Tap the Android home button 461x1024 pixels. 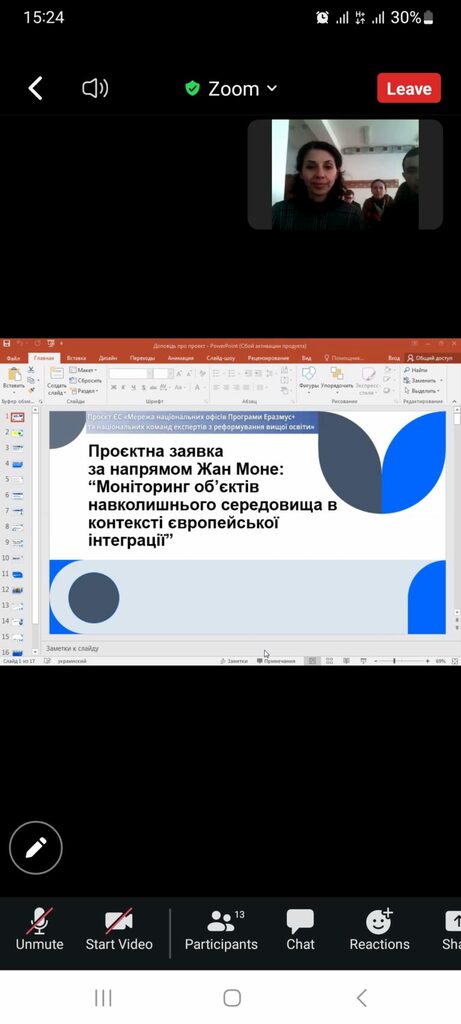tap(232, 997)
